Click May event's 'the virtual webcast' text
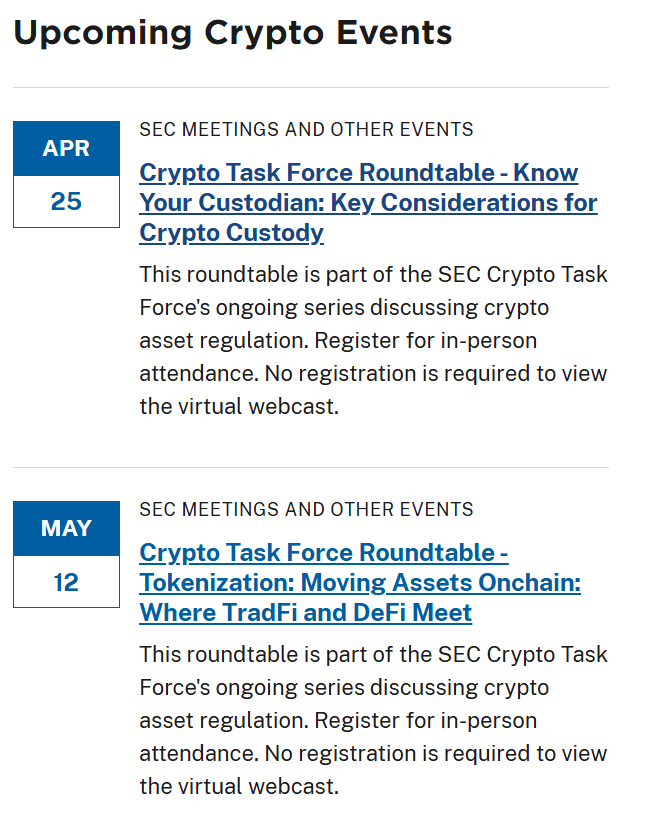The height and width of the screenshot is (835, 647). (x=240, y=787)
